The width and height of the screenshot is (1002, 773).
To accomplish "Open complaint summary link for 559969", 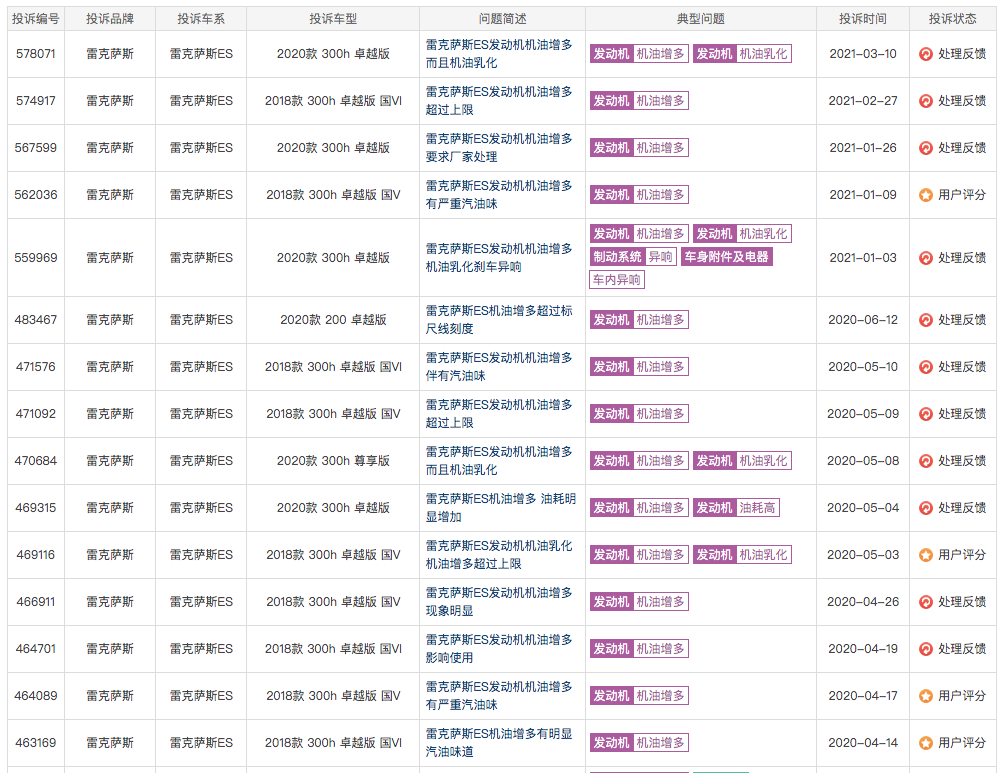I will (499, 257).
